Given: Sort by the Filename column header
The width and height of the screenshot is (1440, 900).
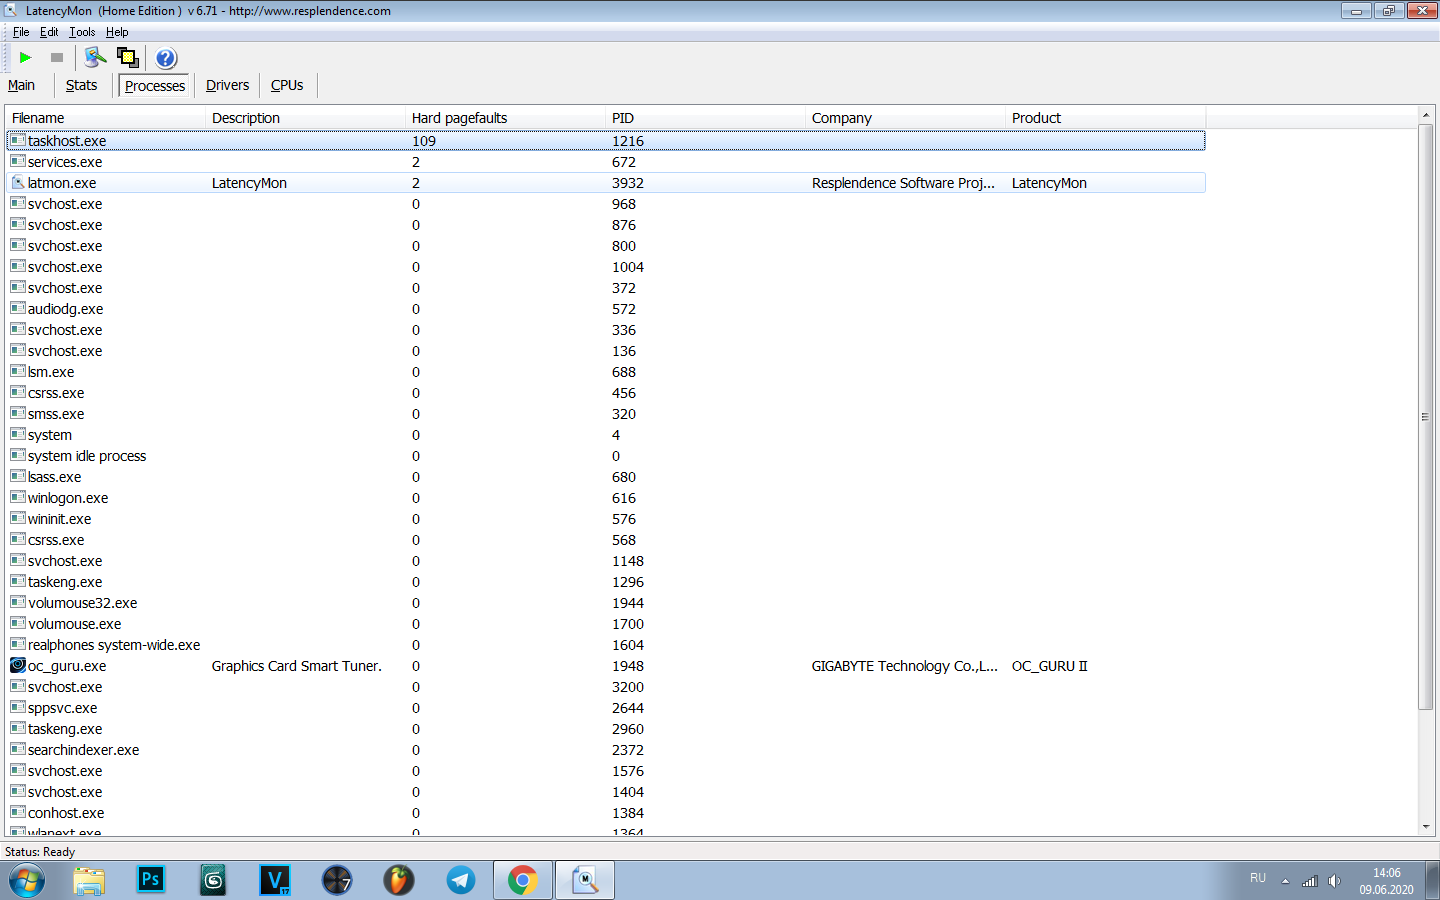Looking at the screenshot, I should [x=106, y=118].
